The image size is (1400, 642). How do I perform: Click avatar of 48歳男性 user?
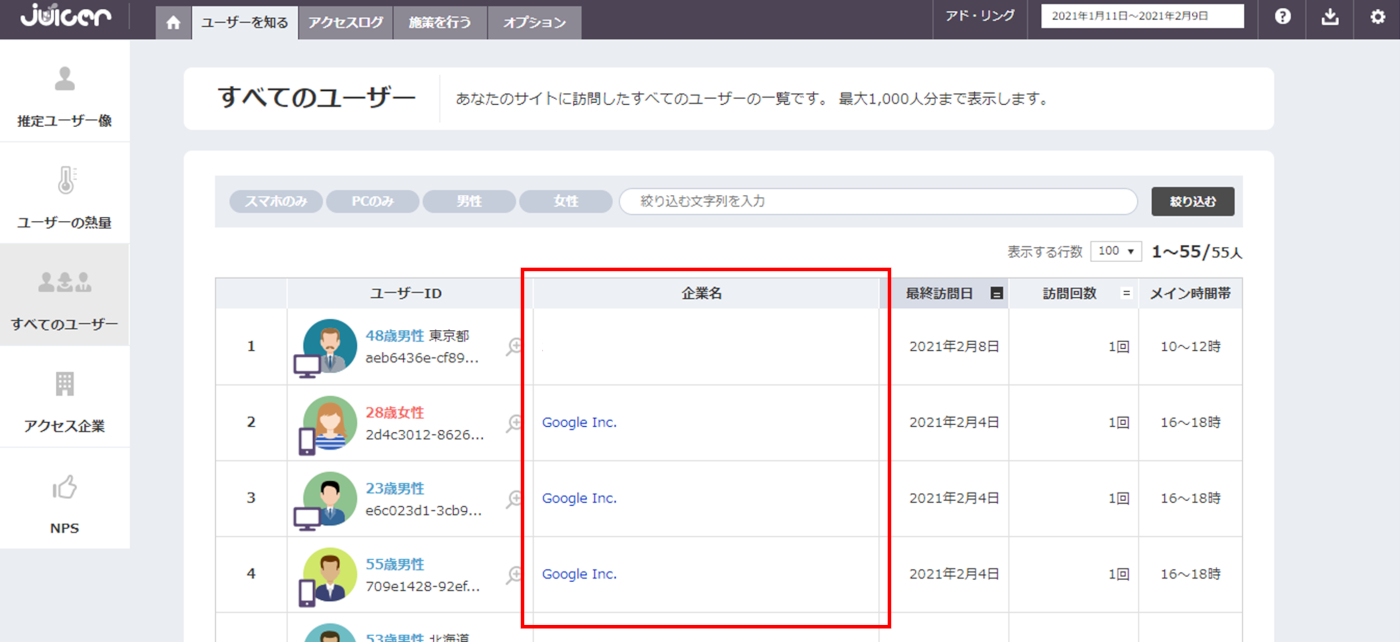(329, 346)
